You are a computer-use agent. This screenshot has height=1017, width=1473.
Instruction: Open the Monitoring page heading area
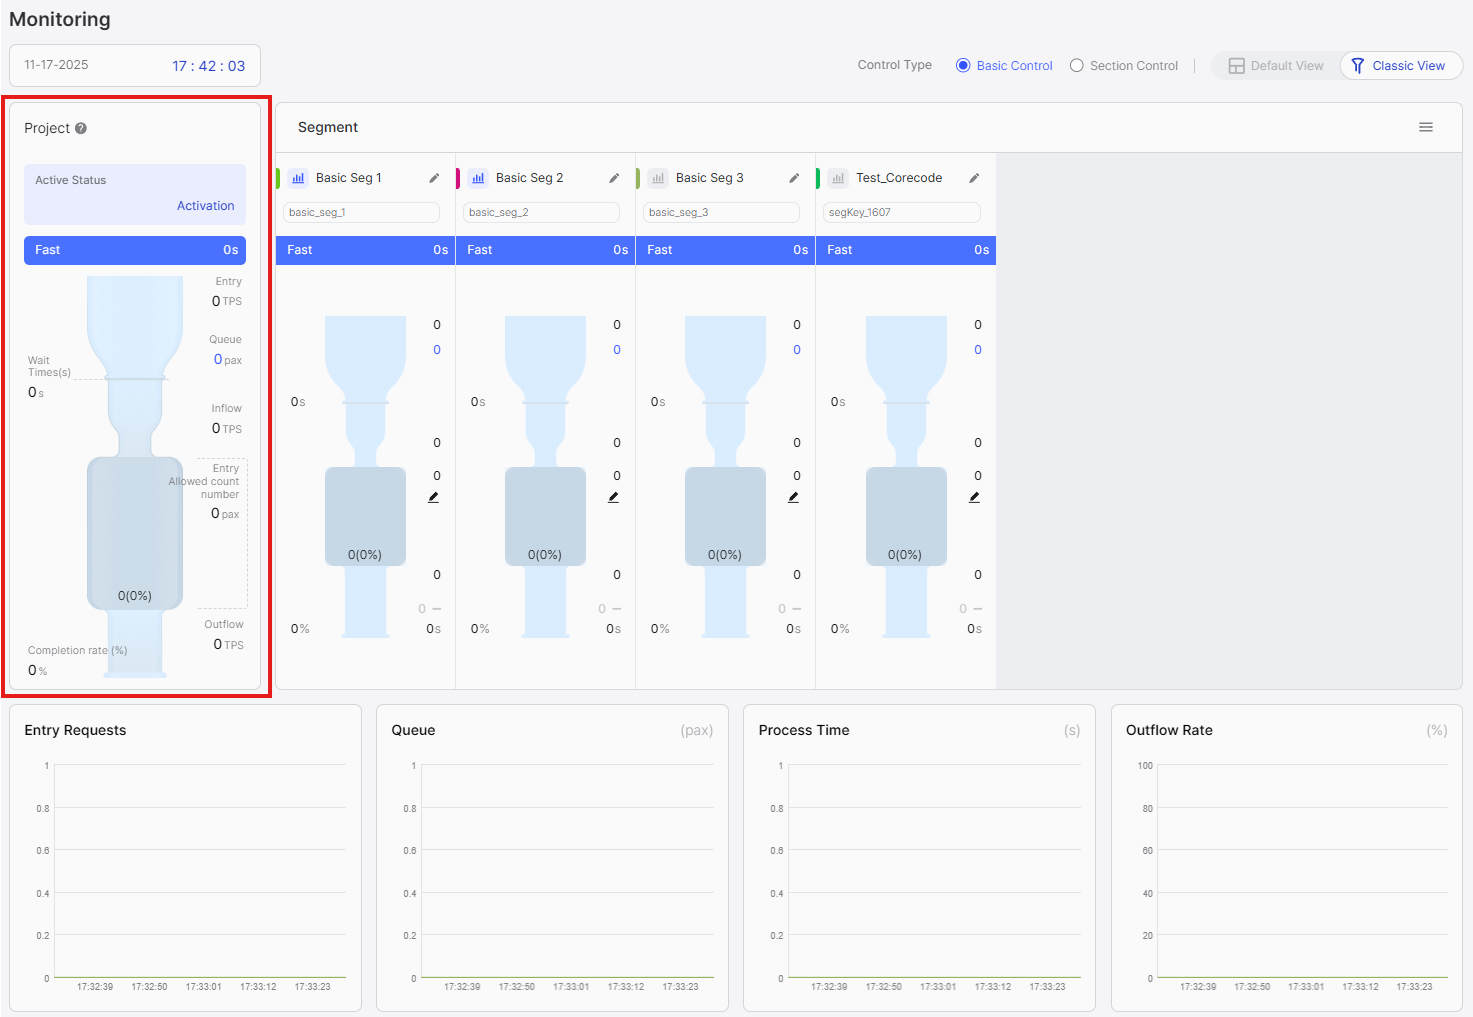pyautogui.click(x=60, y=19)
